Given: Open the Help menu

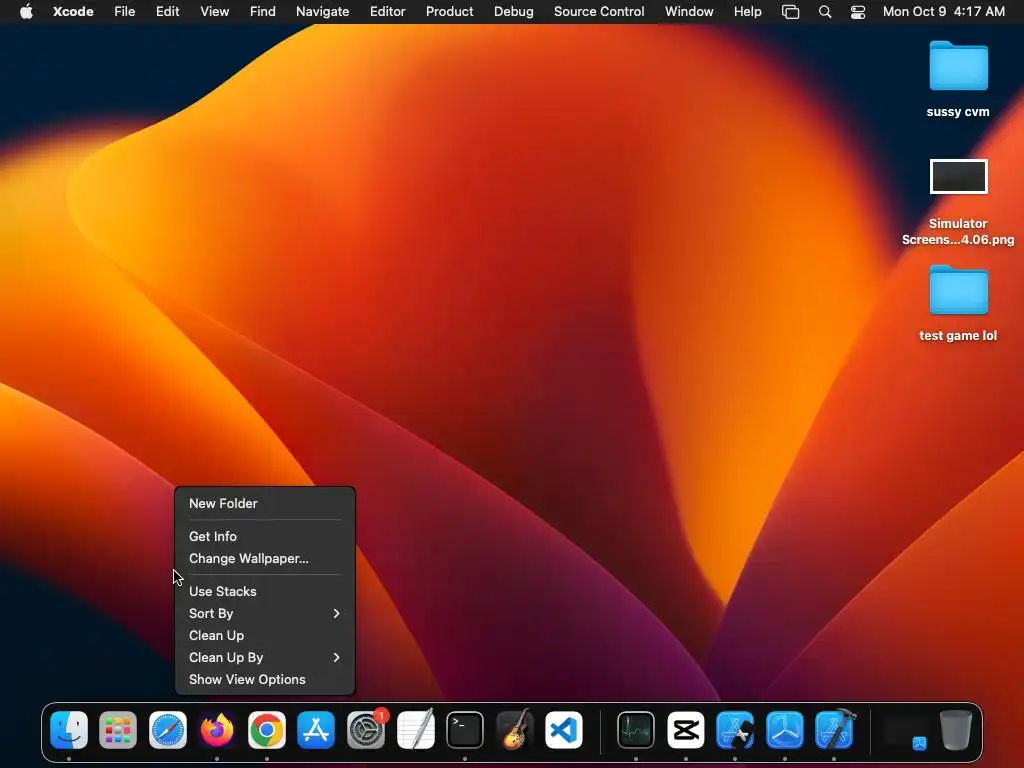Looking at the screenshot, I should tap(747, 12).
